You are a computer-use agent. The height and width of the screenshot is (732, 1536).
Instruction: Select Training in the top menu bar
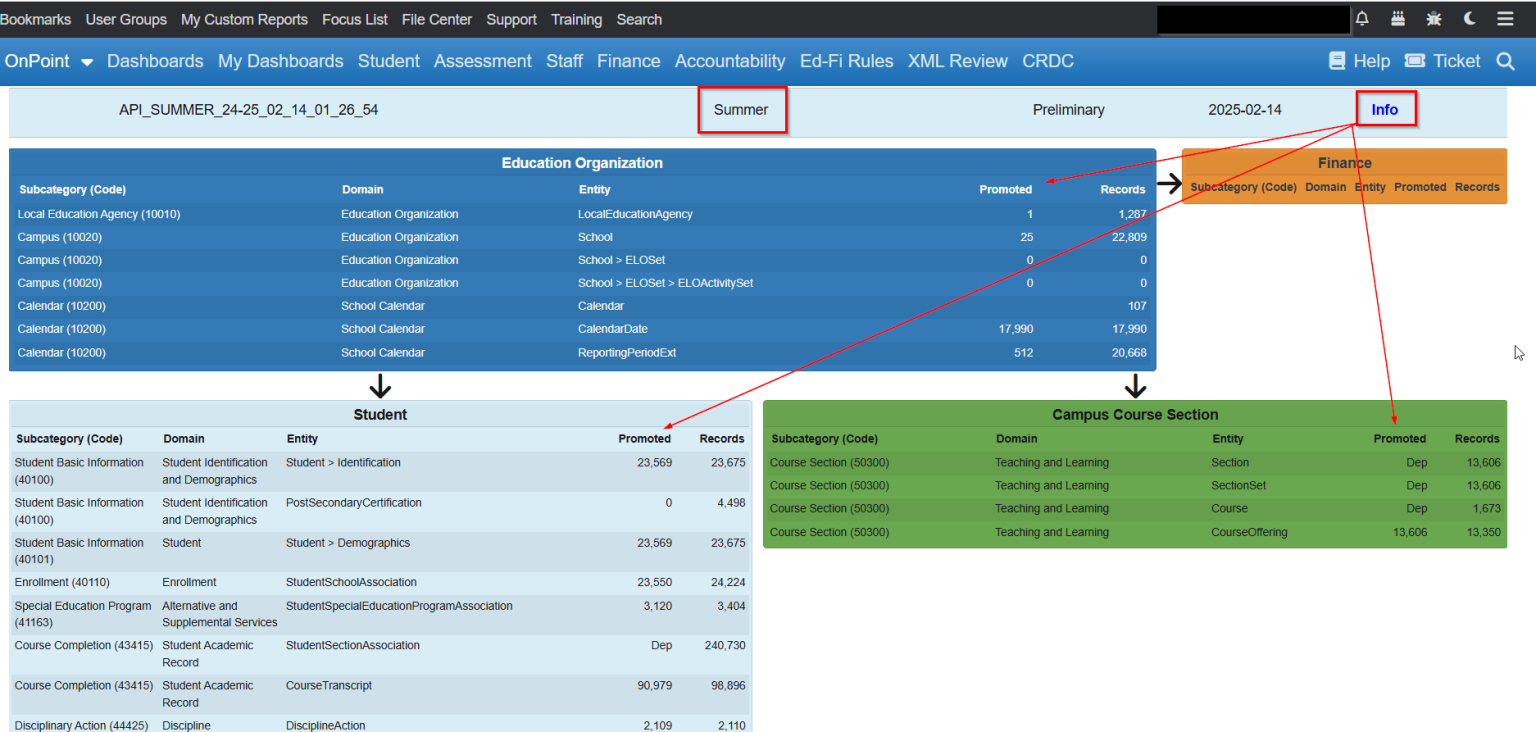click(576, 19)
